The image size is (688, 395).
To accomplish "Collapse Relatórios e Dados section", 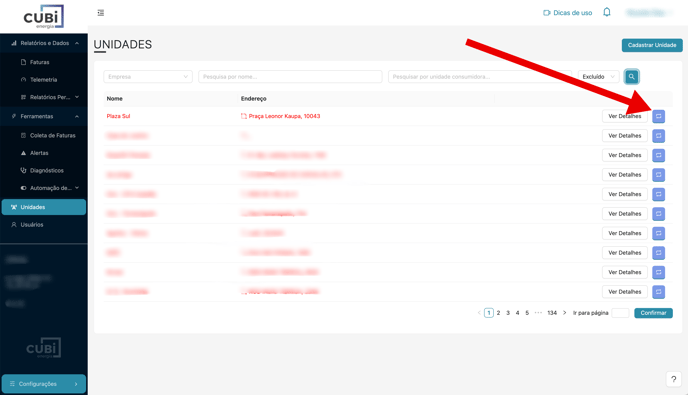I will [44, 43].
